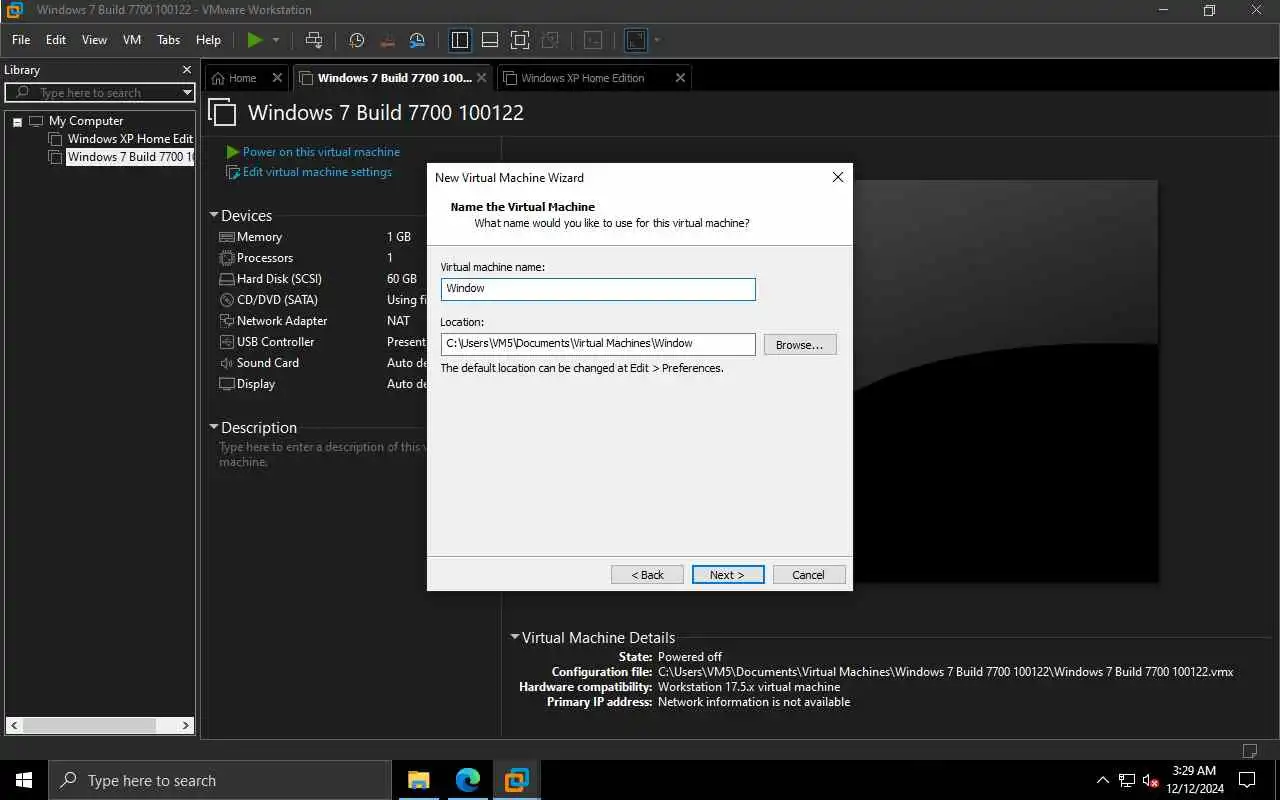Close the New Virtual Machine Wizard dialog
The image size is (1280, 800).
[x=838, y=177]
